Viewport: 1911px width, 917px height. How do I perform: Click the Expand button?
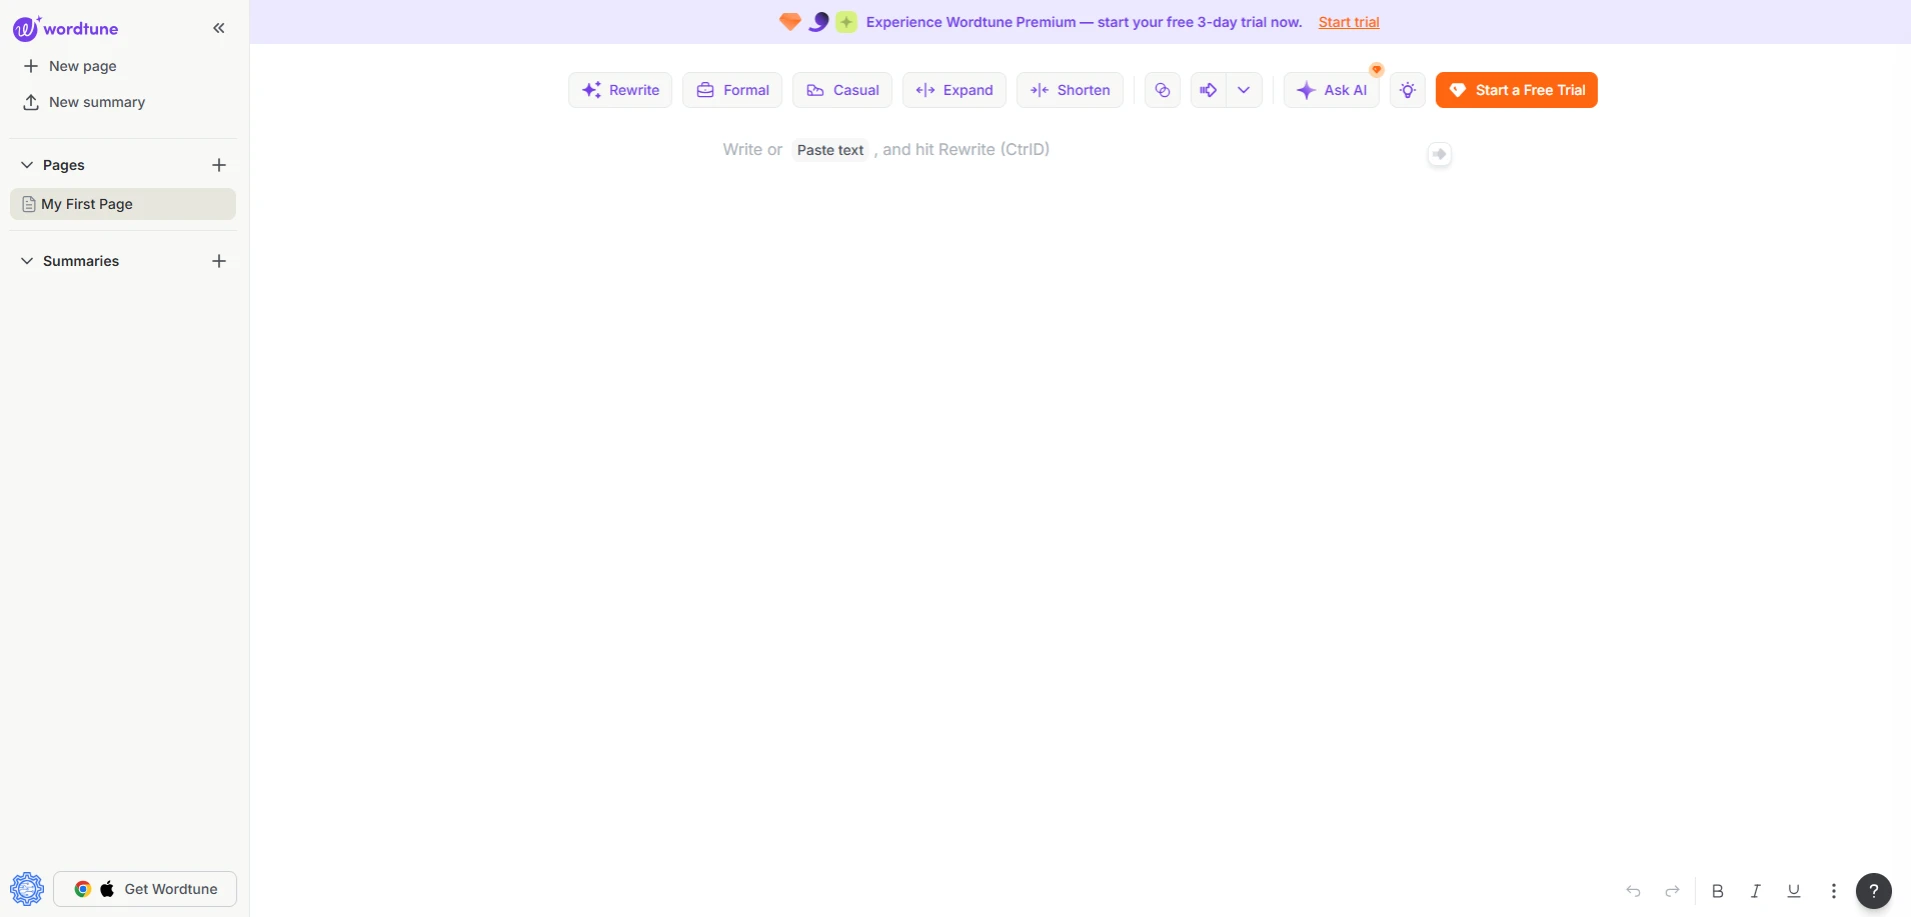click(x=954, y=90)
